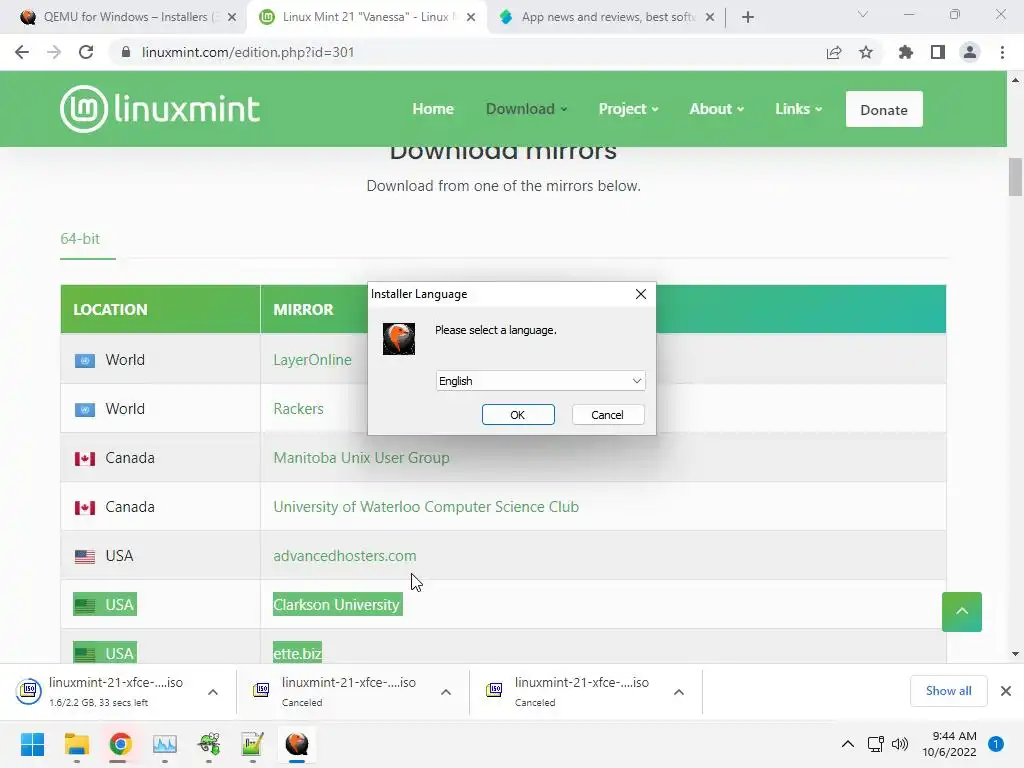Close the downloads bar
The image size is (1024, 768).
click(x=1006, y=691)
